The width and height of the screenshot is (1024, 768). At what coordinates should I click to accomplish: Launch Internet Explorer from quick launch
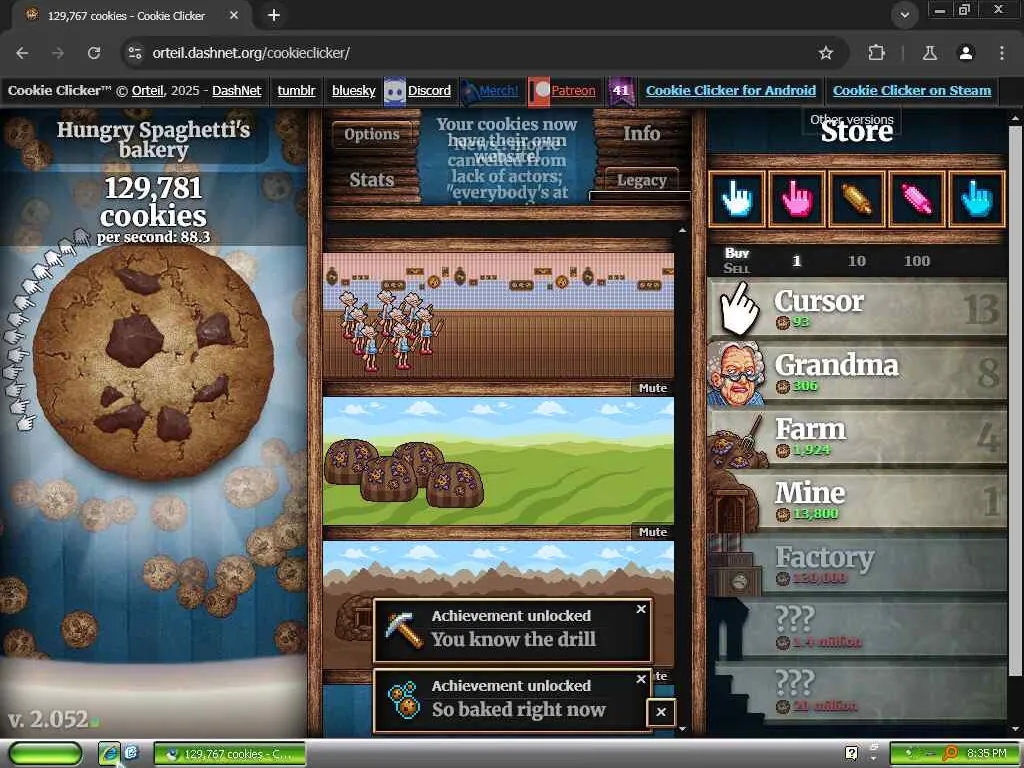110,754
